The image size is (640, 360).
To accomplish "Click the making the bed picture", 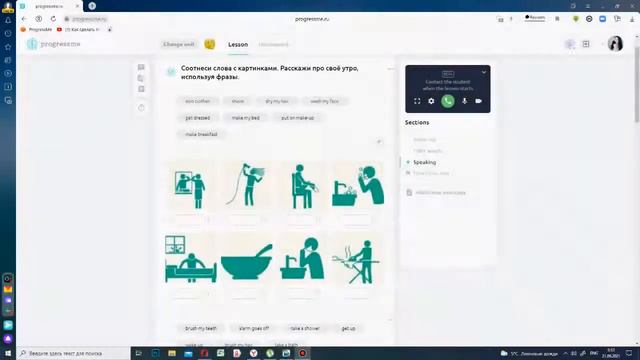I will pos(190,259).
